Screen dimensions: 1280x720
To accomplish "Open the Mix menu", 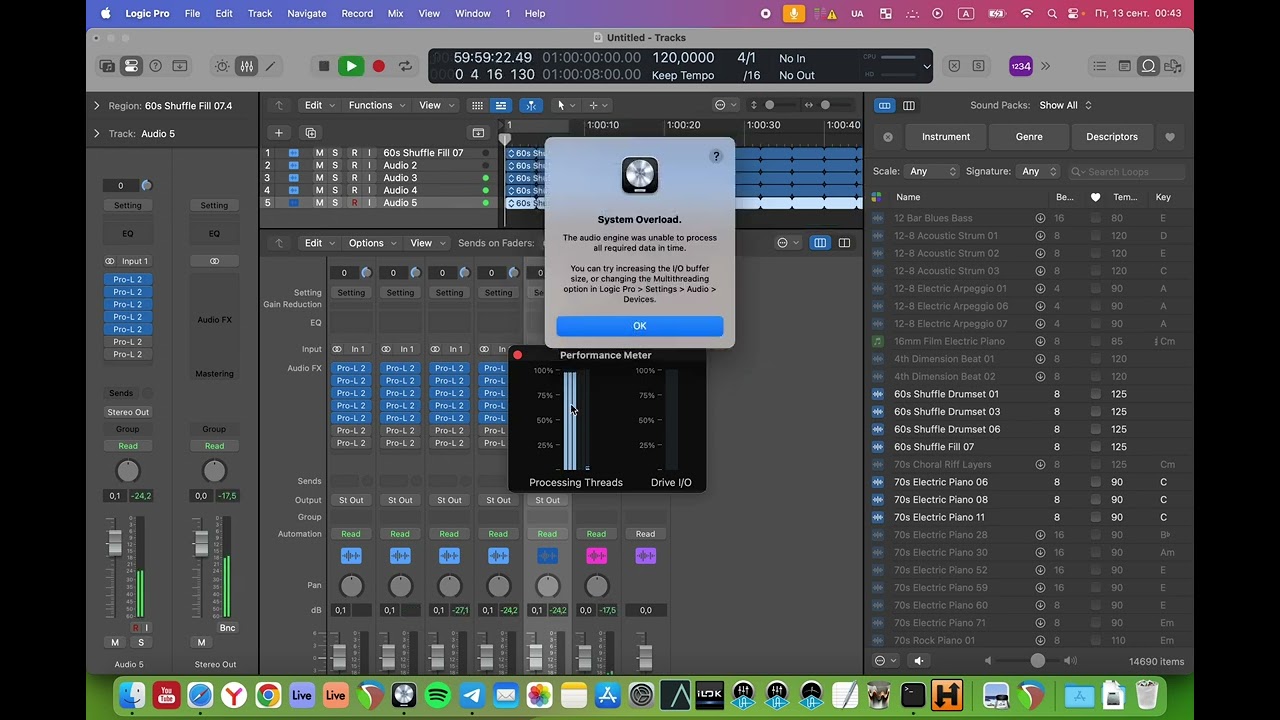I will pyautogui.click(x=395, y=13).
